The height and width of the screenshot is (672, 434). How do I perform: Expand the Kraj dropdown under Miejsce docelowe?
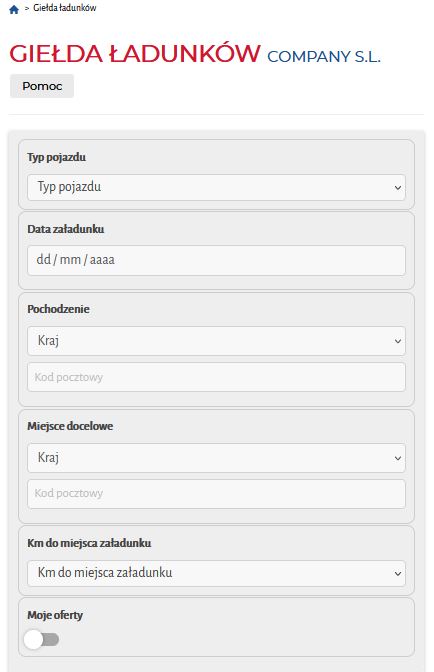click(x=216, y=458)
